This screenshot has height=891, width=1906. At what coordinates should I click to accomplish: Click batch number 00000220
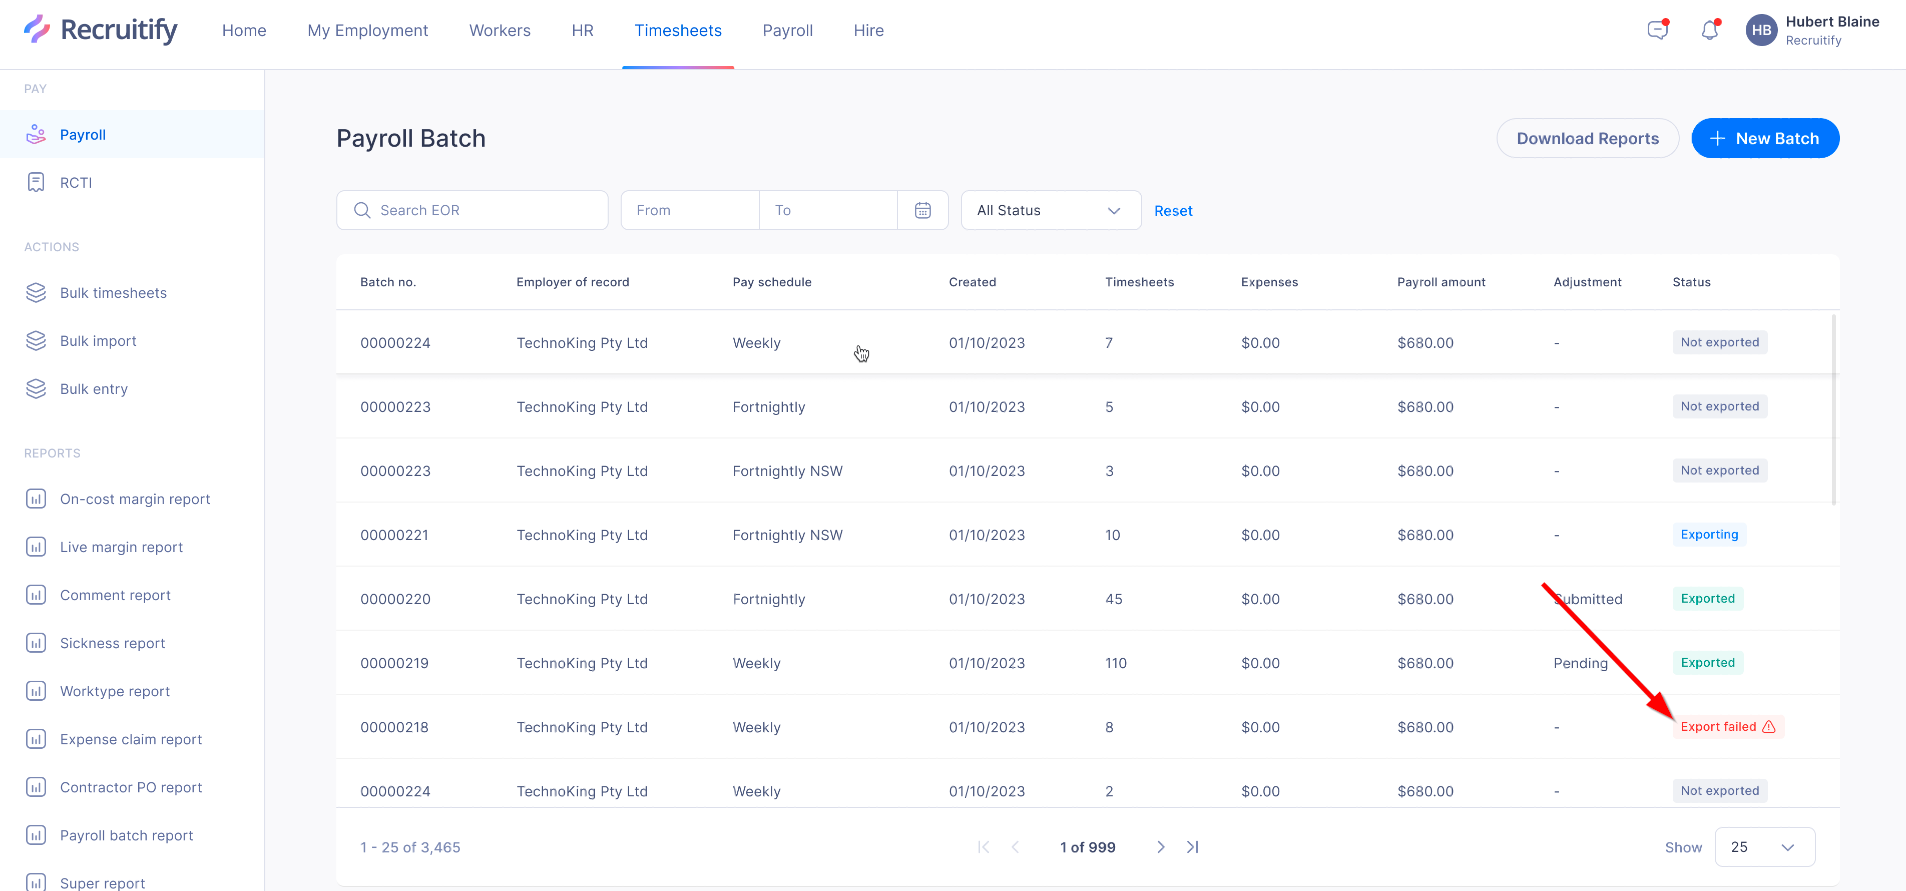pos(395,599)
